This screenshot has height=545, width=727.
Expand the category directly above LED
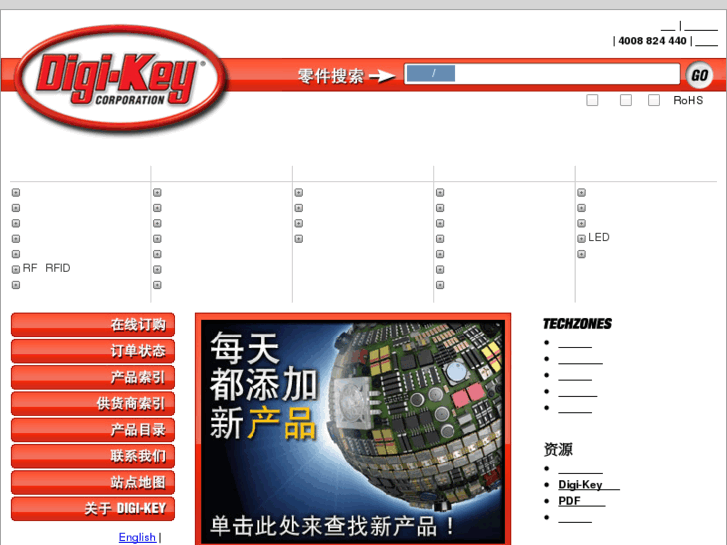581,223
